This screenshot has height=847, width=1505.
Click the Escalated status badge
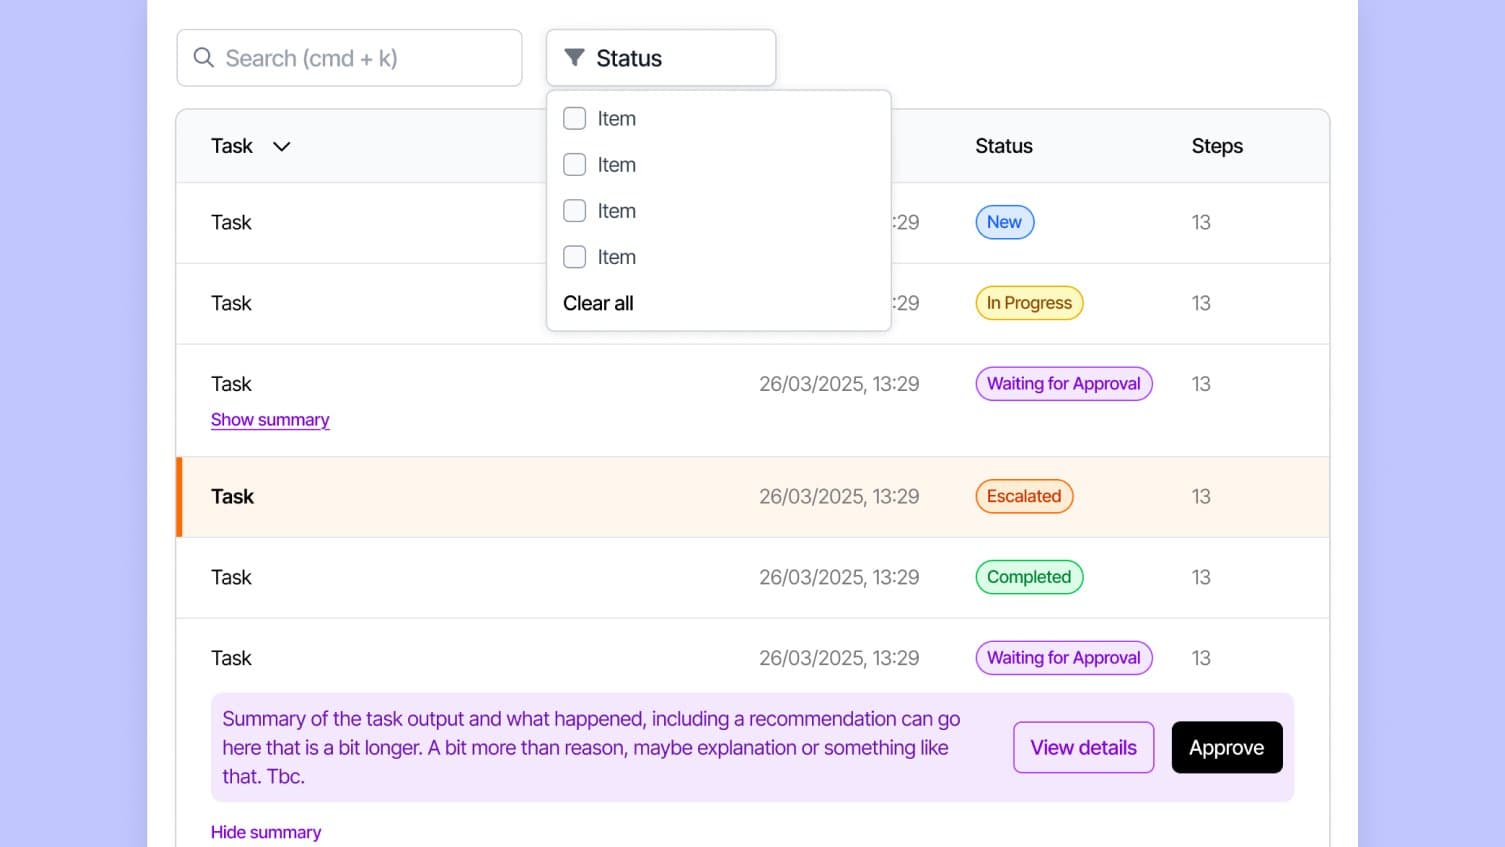[x=1024, y=496]
